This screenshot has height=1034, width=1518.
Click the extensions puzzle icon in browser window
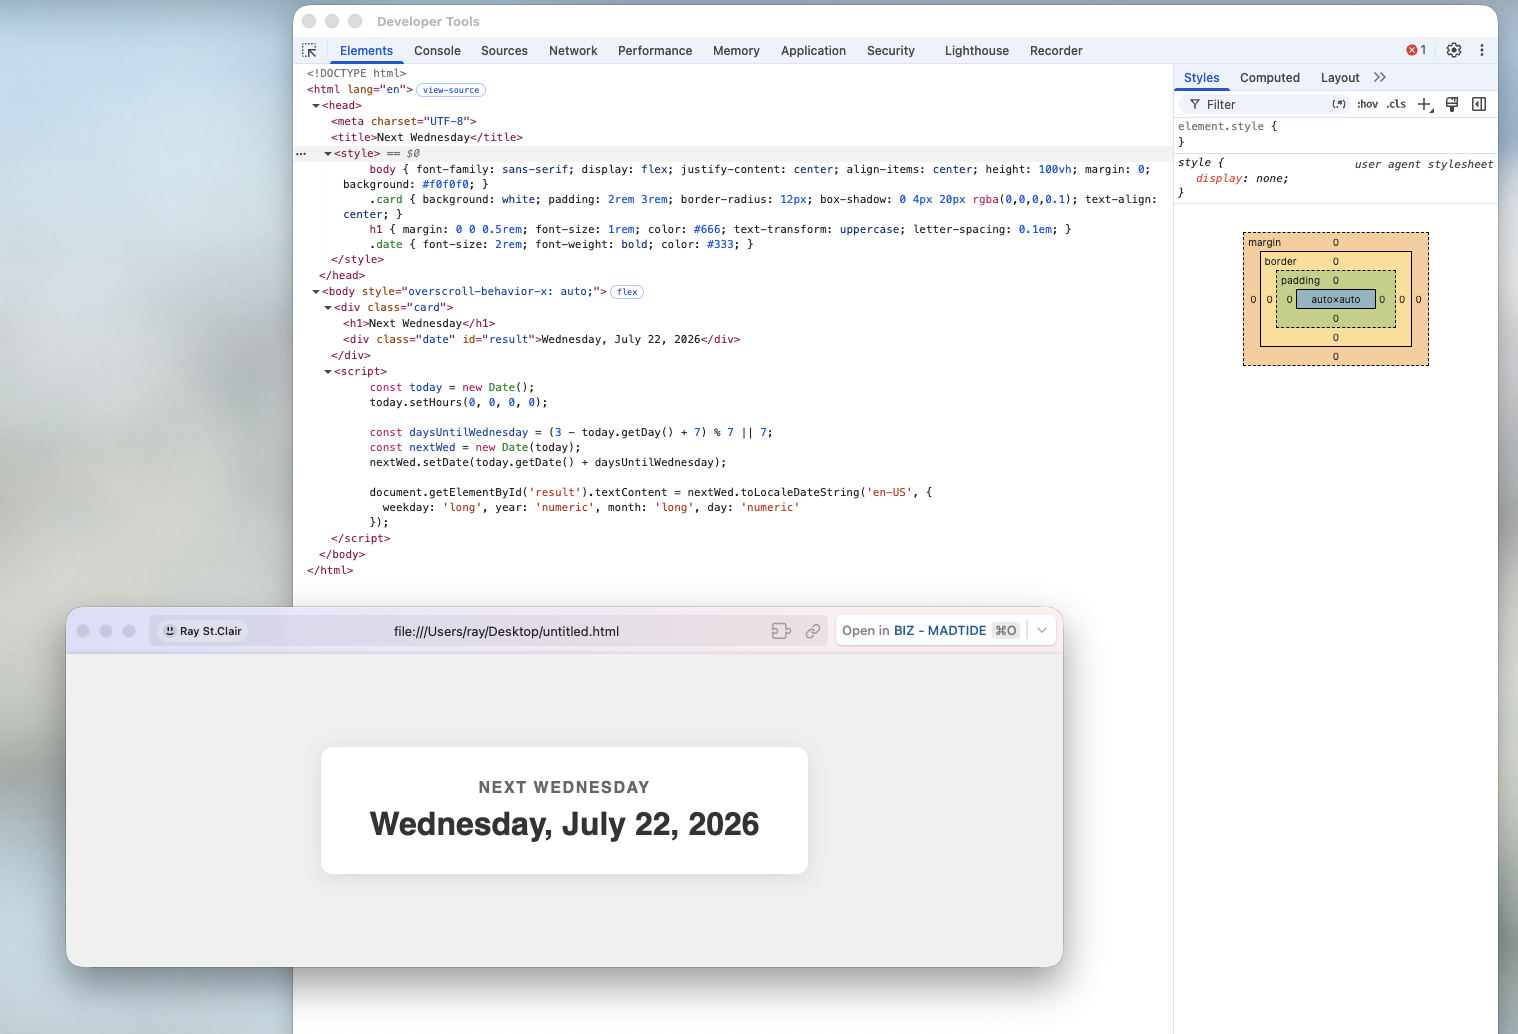click(x=781, y=631)
